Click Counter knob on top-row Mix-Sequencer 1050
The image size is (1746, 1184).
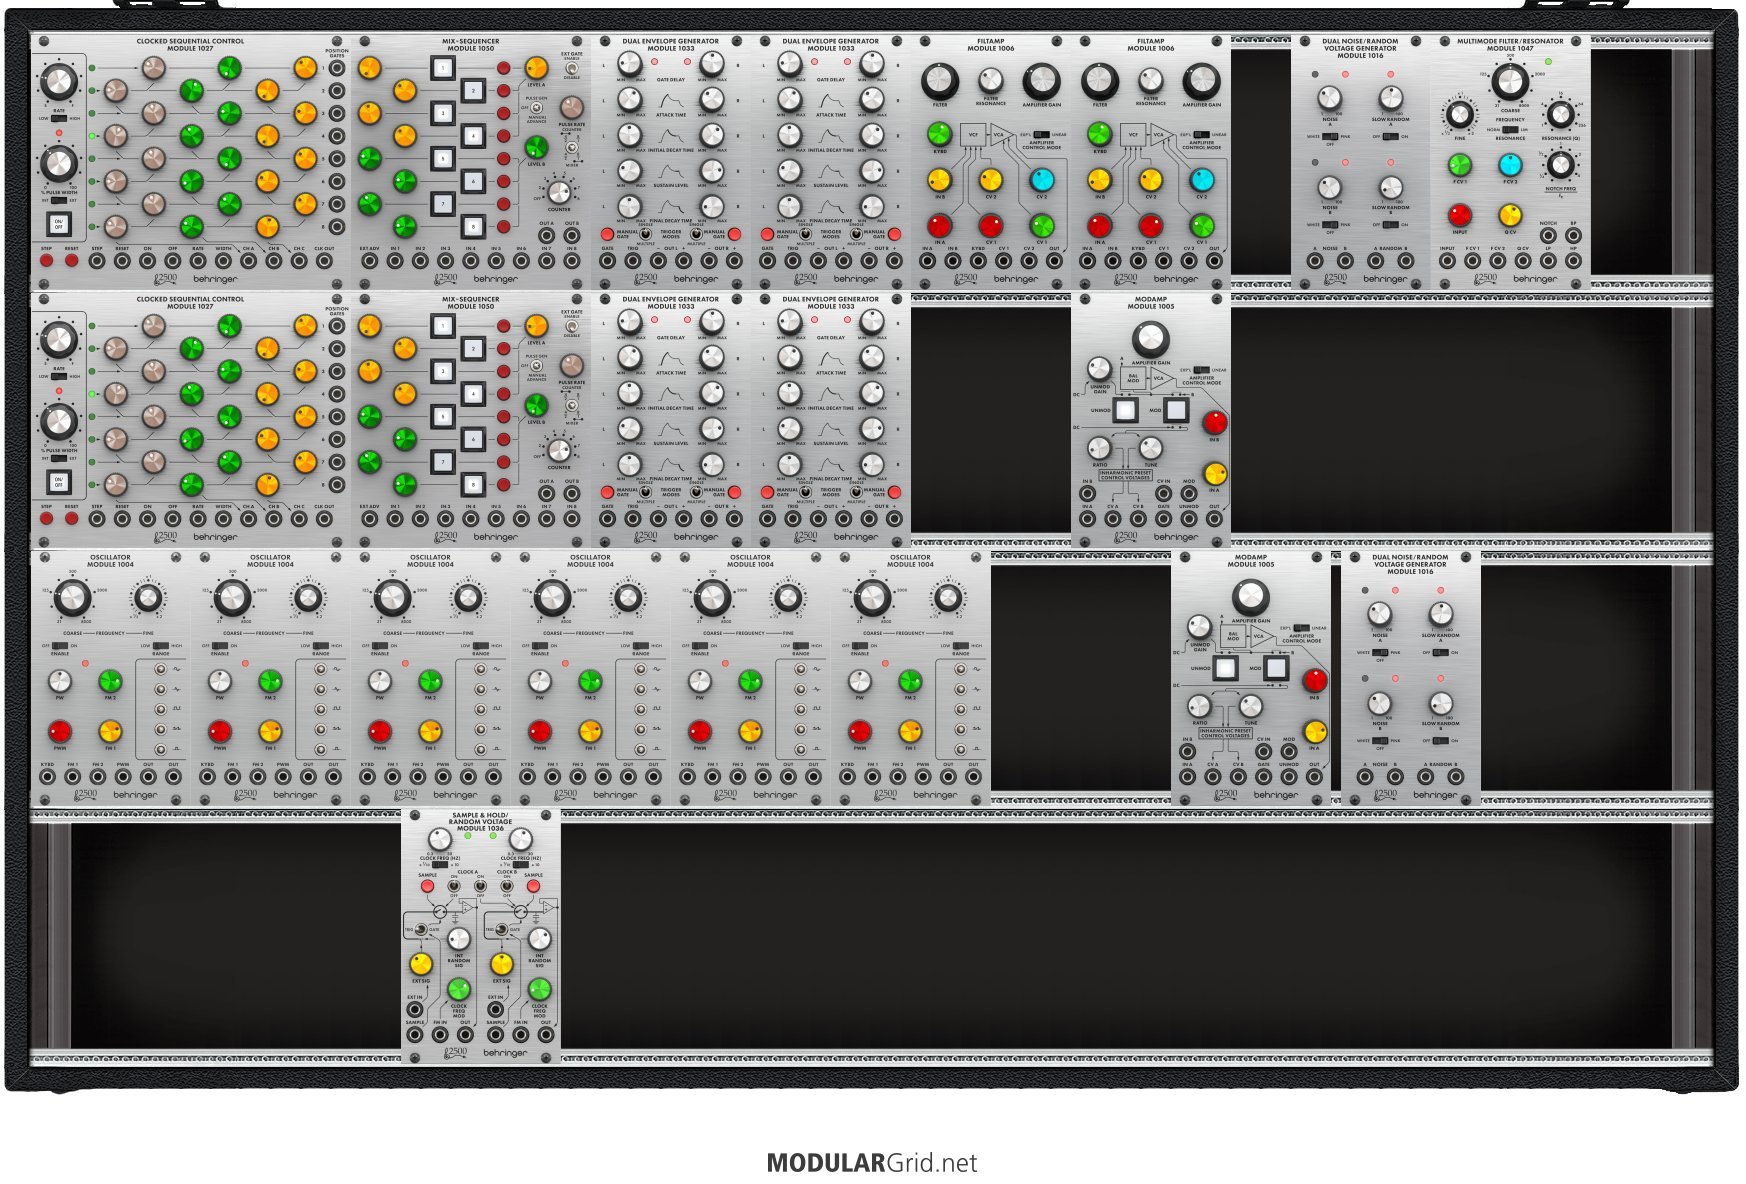(x=559, y=192)
